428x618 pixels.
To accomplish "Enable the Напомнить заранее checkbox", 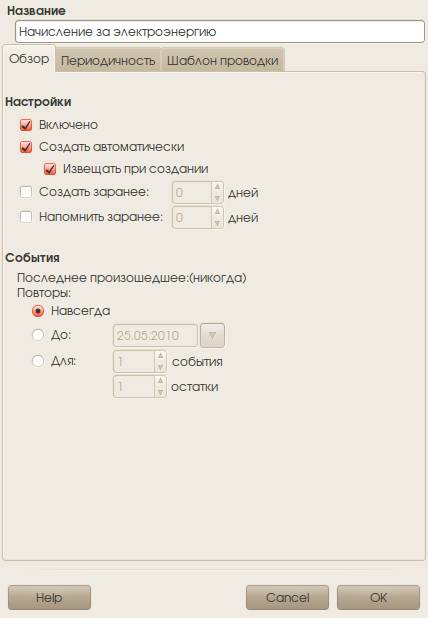I will click(26, 217).
